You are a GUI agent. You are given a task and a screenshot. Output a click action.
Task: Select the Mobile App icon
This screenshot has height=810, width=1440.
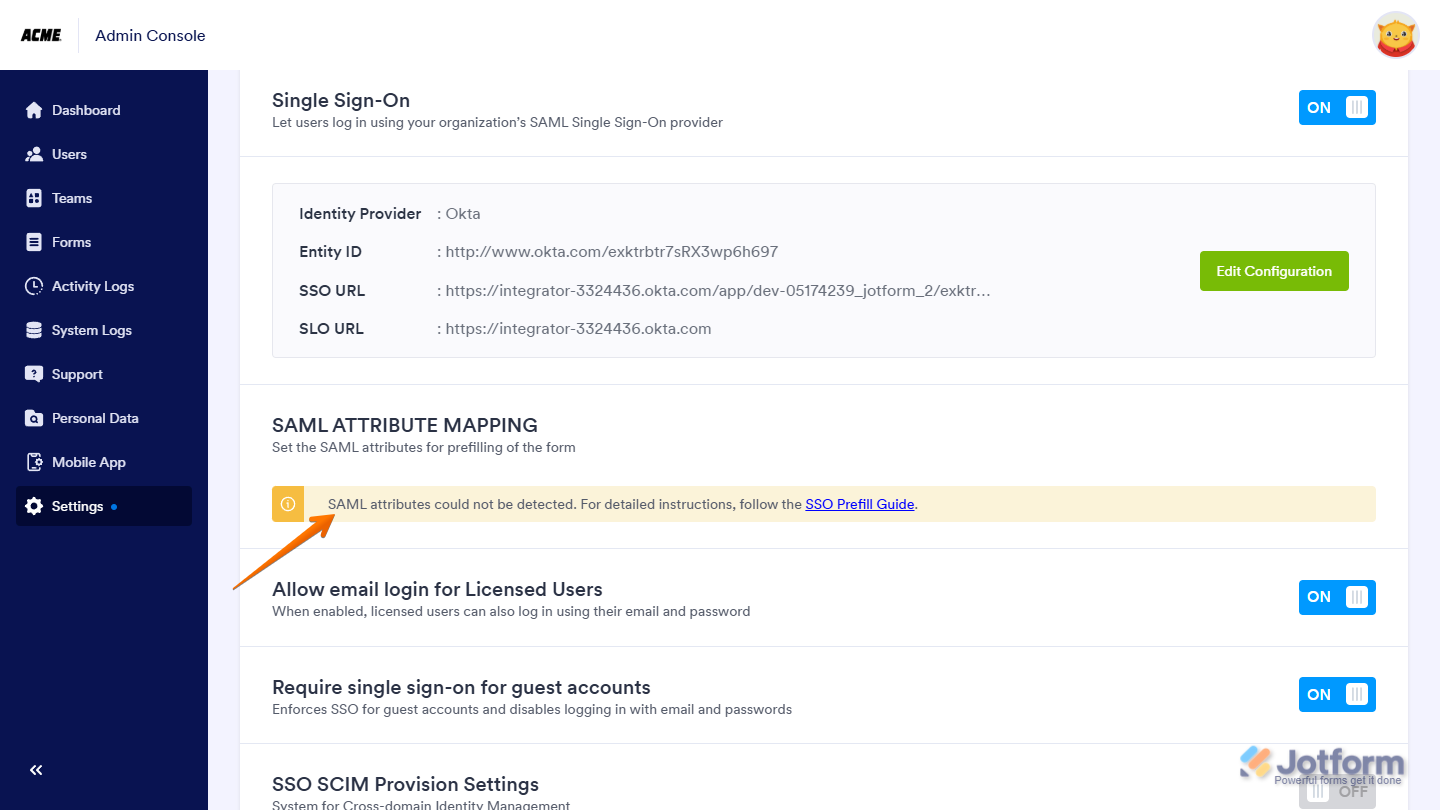pyautogui.click(x=35, y=462)
